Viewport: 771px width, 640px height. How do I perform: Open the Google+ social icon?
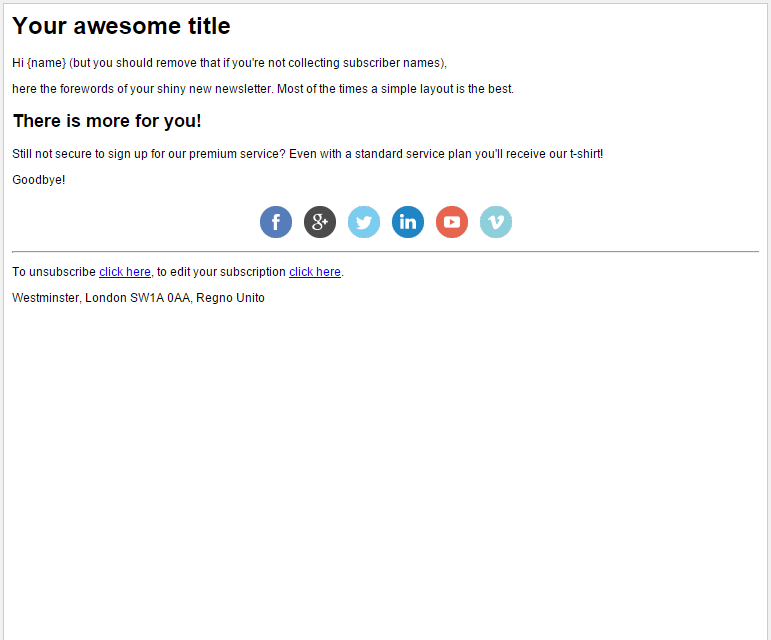coord(320,222)
